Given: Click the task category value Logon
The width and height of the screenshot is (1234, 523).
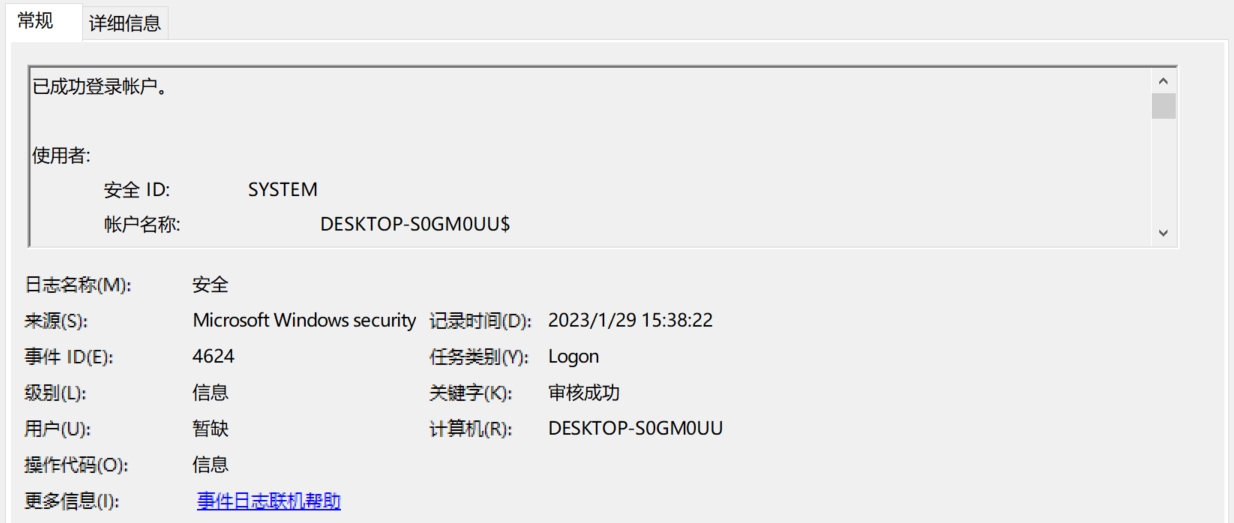Looking at the screenshot, I should coord(574,357).
